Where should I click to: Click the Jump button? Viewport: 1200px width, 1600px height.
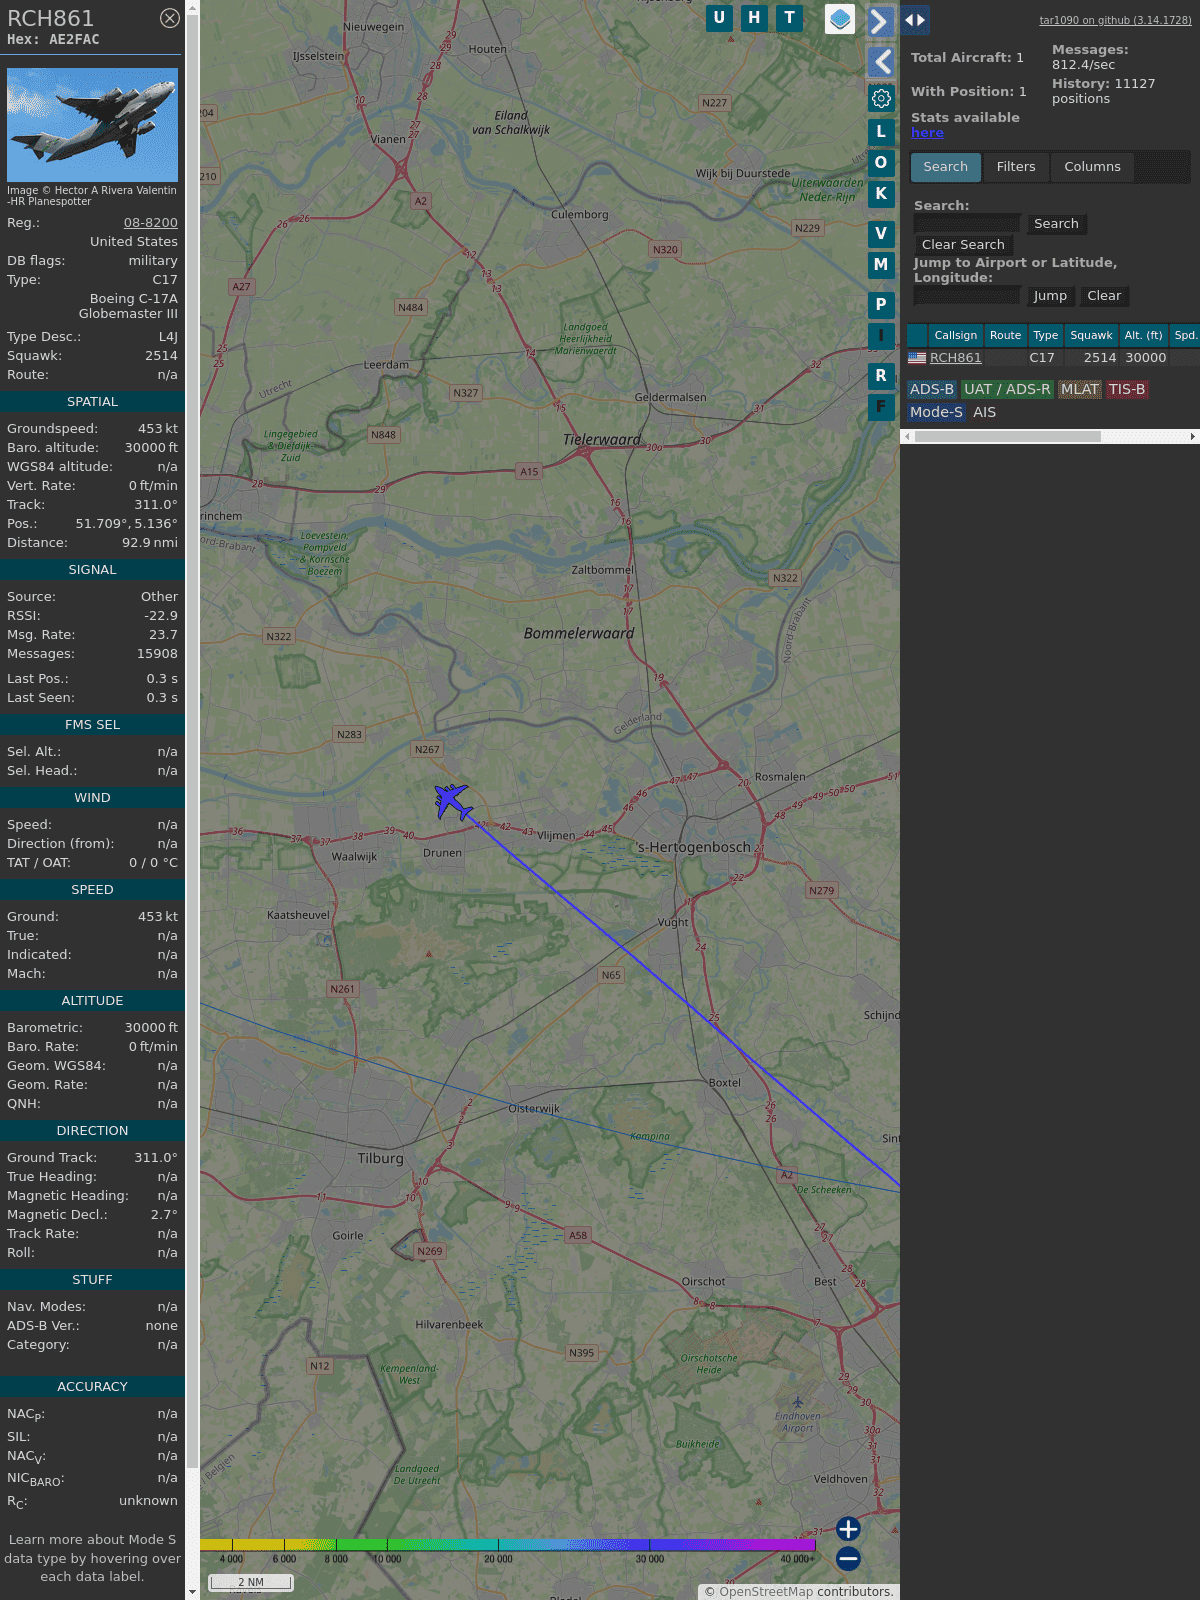click(x=1050, y=296)
